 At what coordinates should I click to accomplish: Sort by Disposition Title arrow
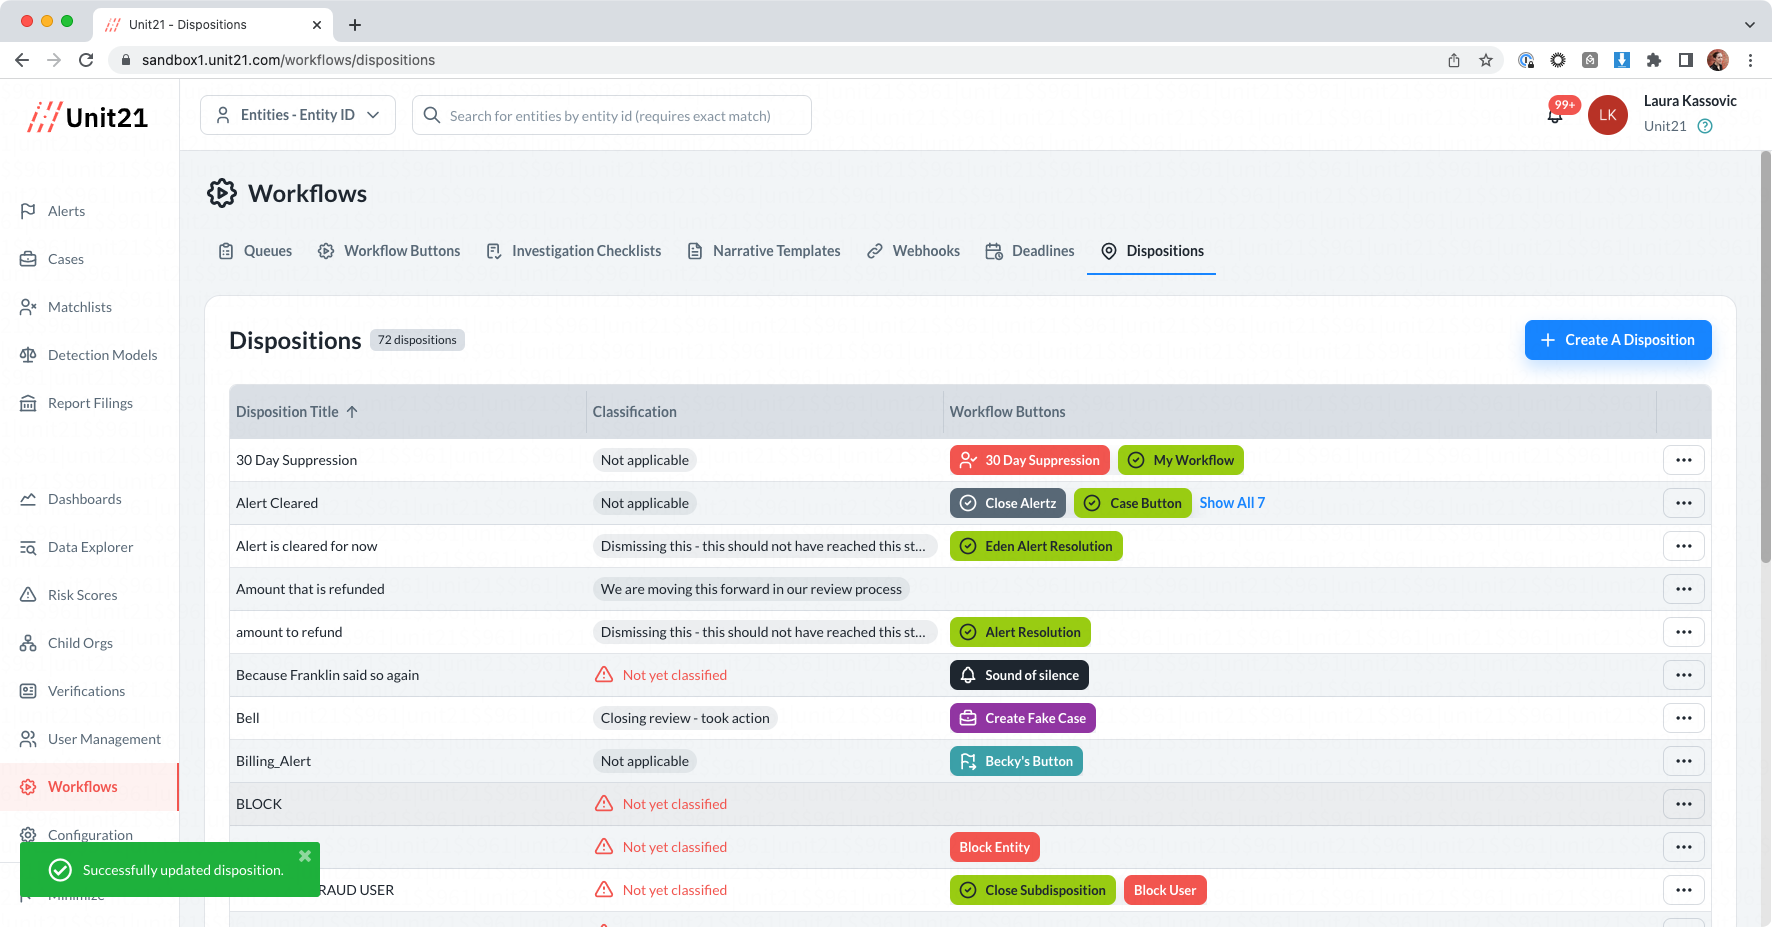point(352,412)
